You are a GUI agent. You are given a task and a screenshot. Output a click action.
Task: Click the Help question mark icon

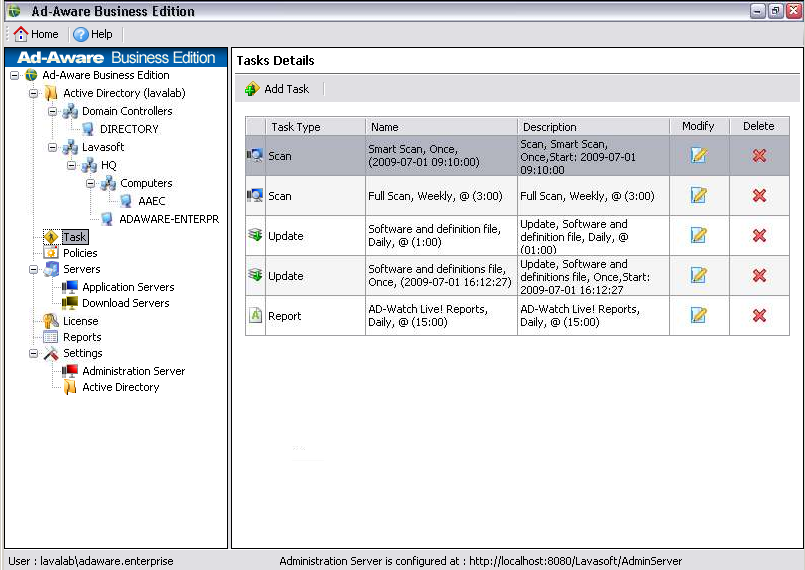click(x=81, y=34)
